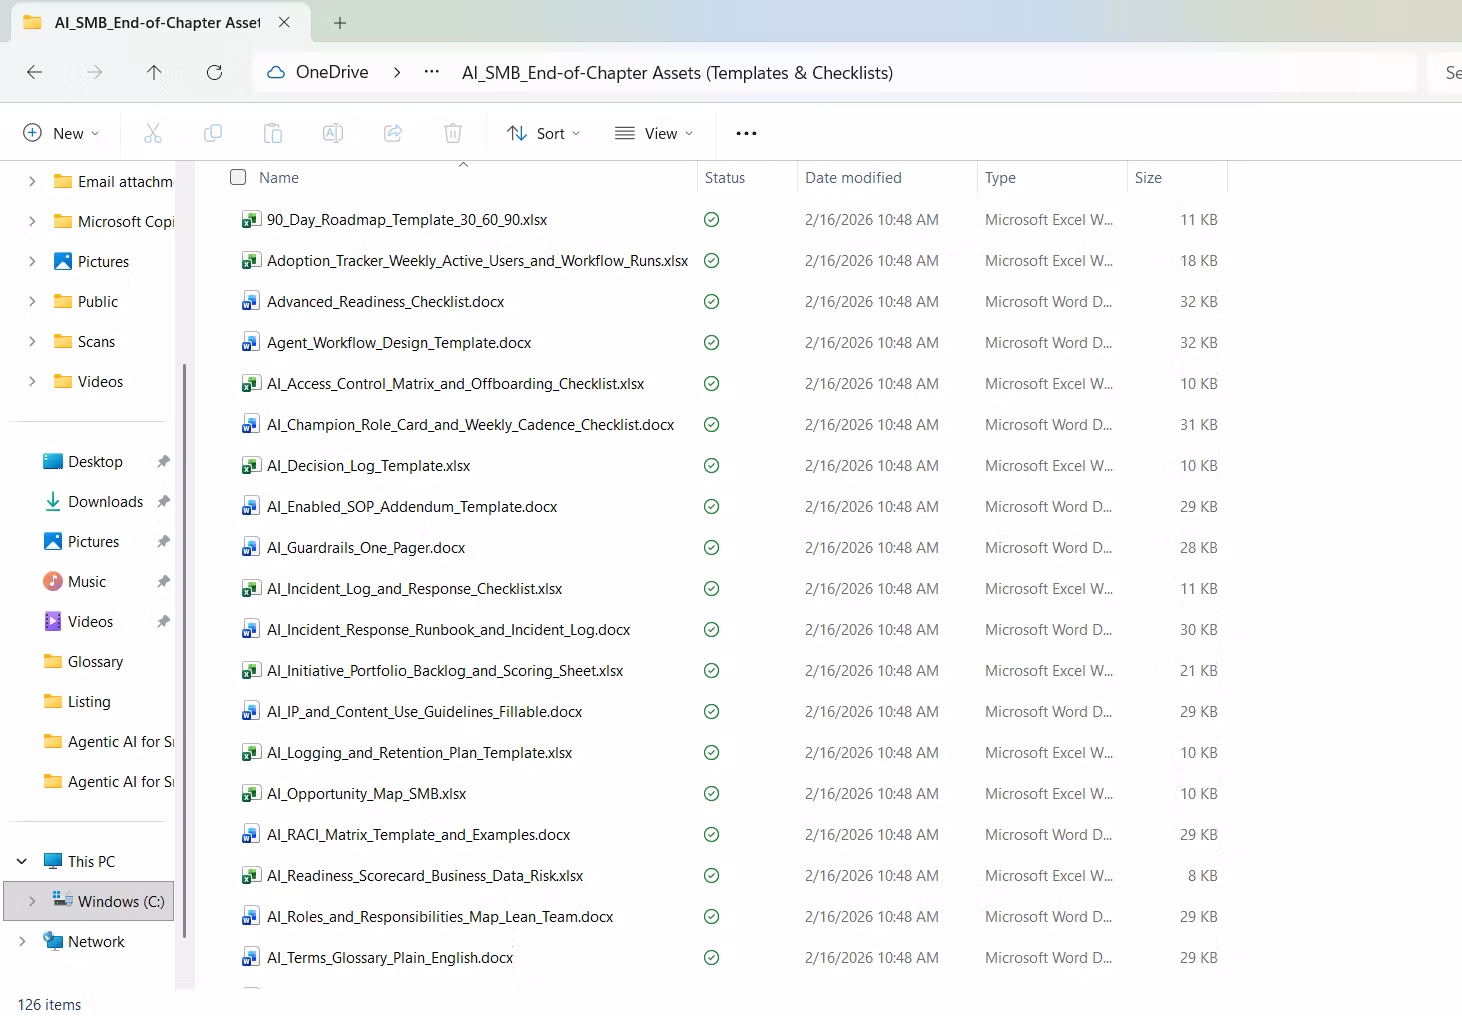Go back with the left arrow
The height and width of the screenshot is (1016, 1462).
click(35, 72)
